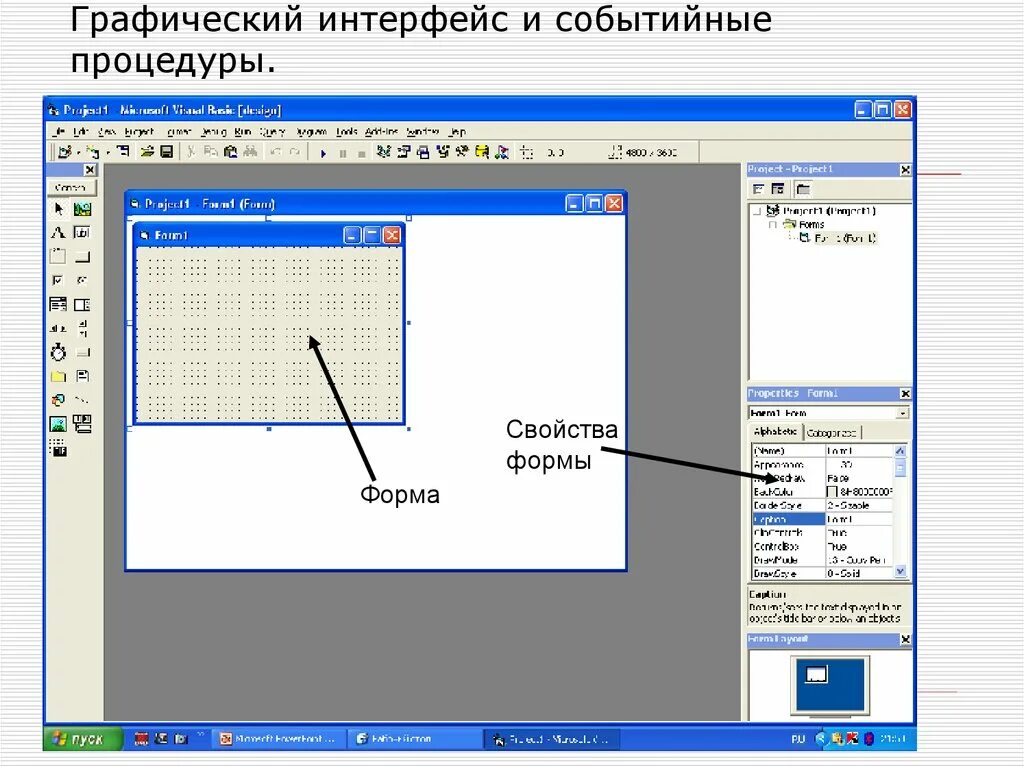Select the Label control tool
Screen dimensions: 1024x767
[x=58, y=233]
